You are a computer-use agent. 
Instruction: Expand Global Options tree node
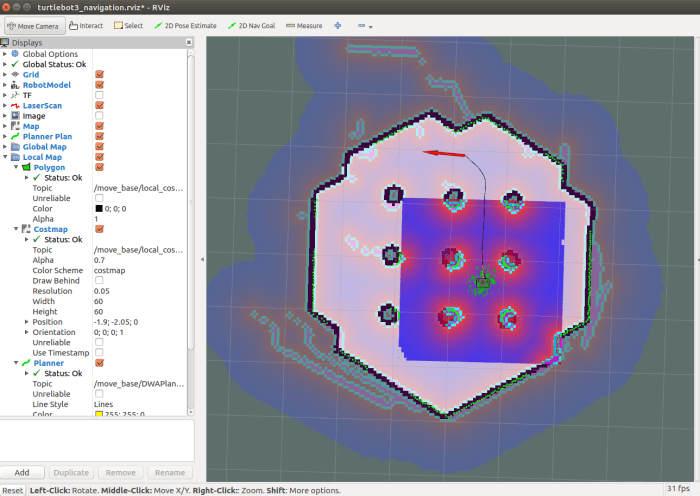coord(5,54)
